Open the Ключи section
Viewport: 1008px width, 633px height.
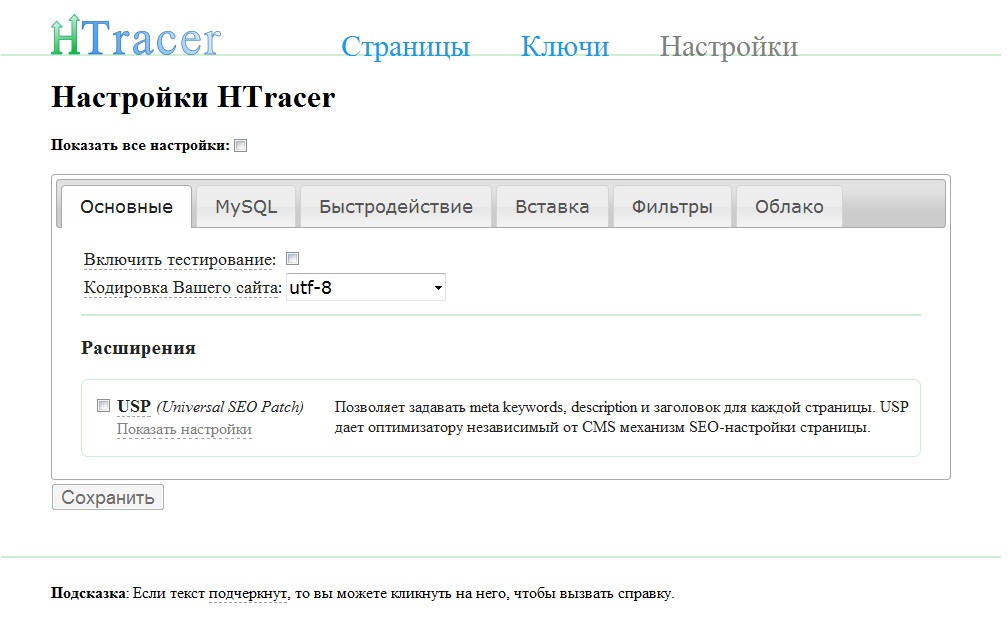point(564,46)
